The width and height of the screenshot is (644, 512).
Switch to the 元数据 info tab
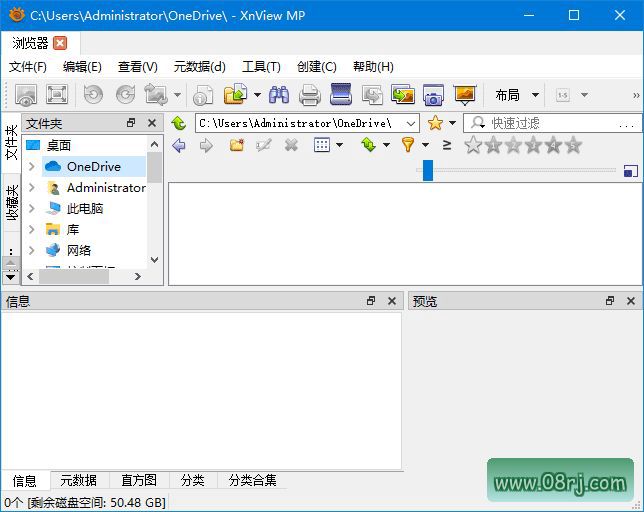pyautogui.click(x=78, y=480)
